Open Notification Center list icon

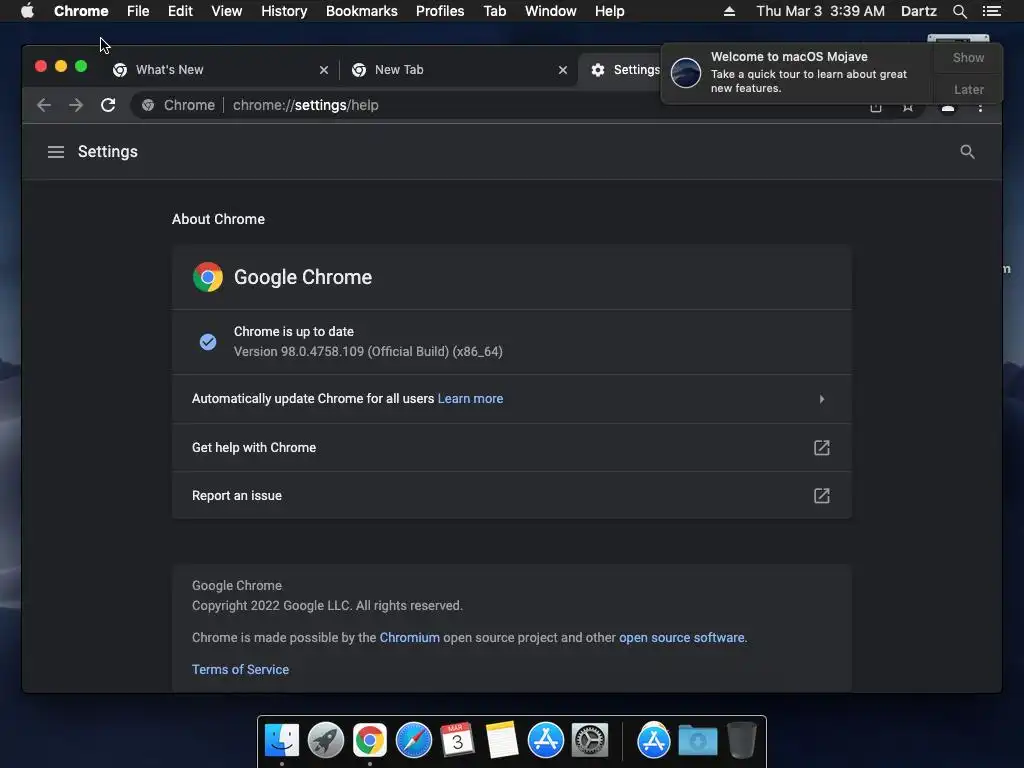tap(991, 11)
